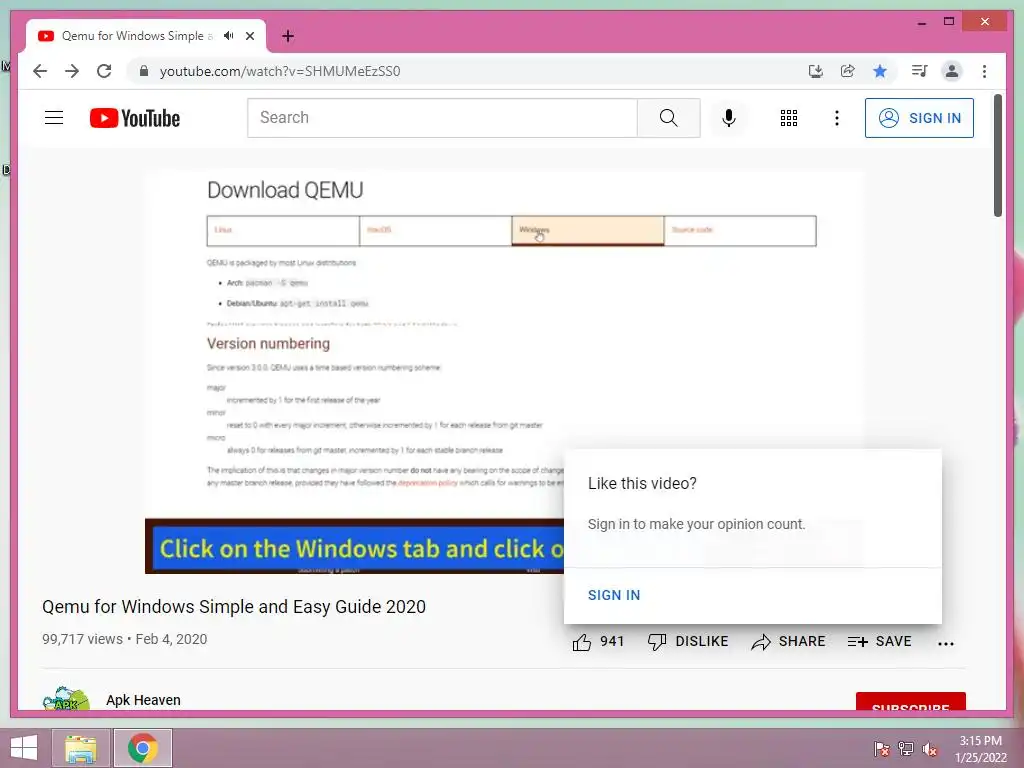1024x768 pixels.
Task: Submit search with the magnifier button
Action: pyautogui.click(x=668, y=118)
